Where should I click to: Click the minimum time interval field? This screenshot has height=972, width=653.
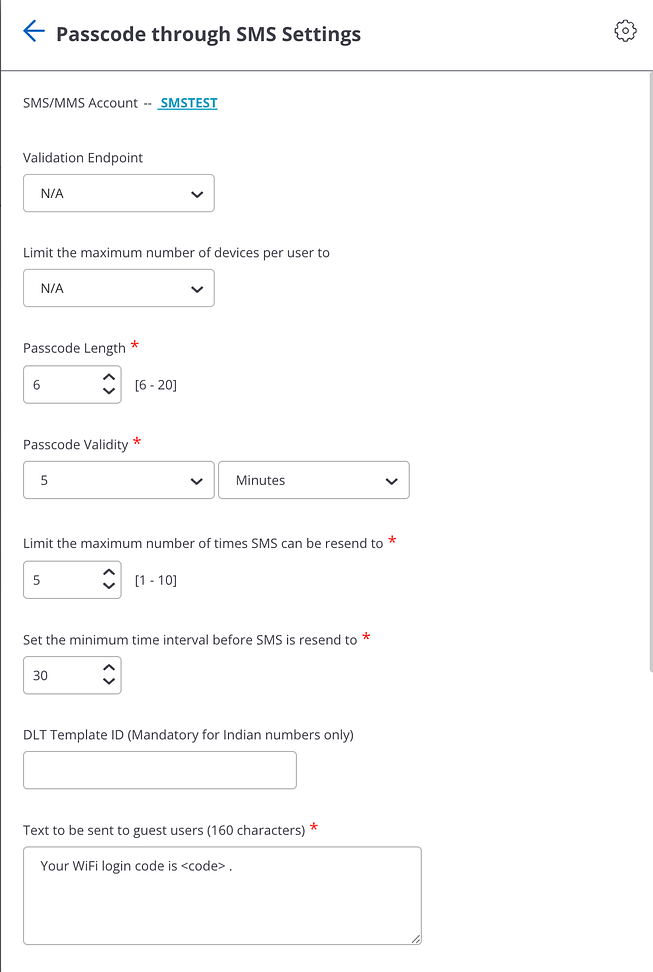coord(60,675)
